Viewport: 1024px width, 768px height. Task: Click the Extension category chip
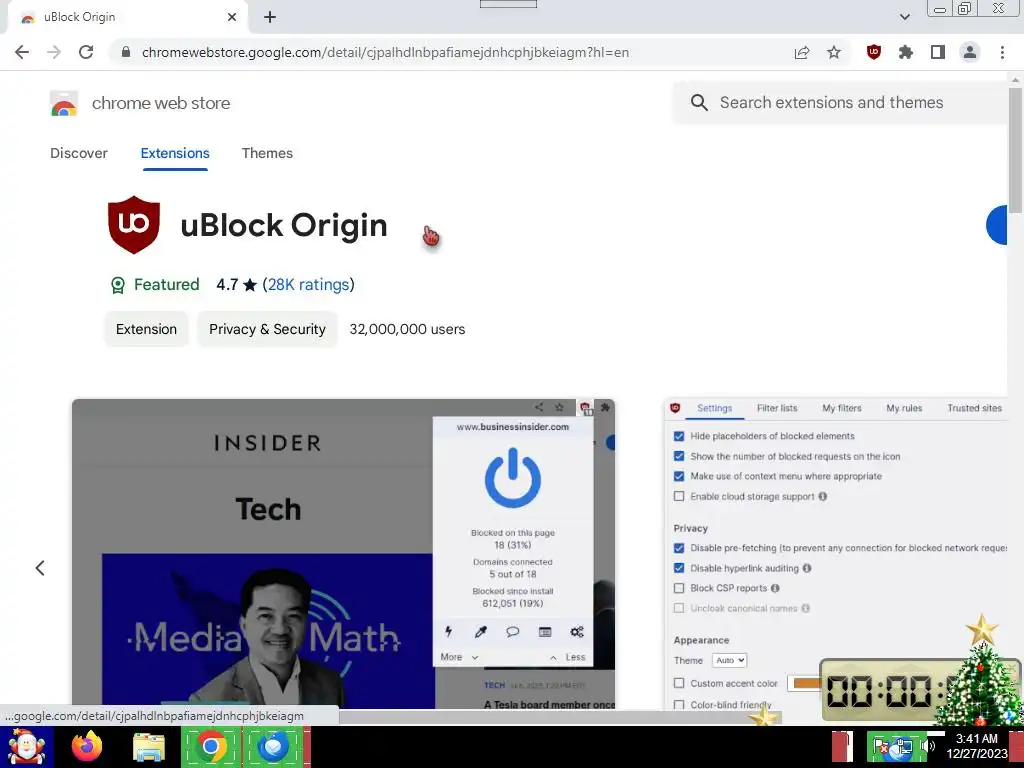coord(146,329)
